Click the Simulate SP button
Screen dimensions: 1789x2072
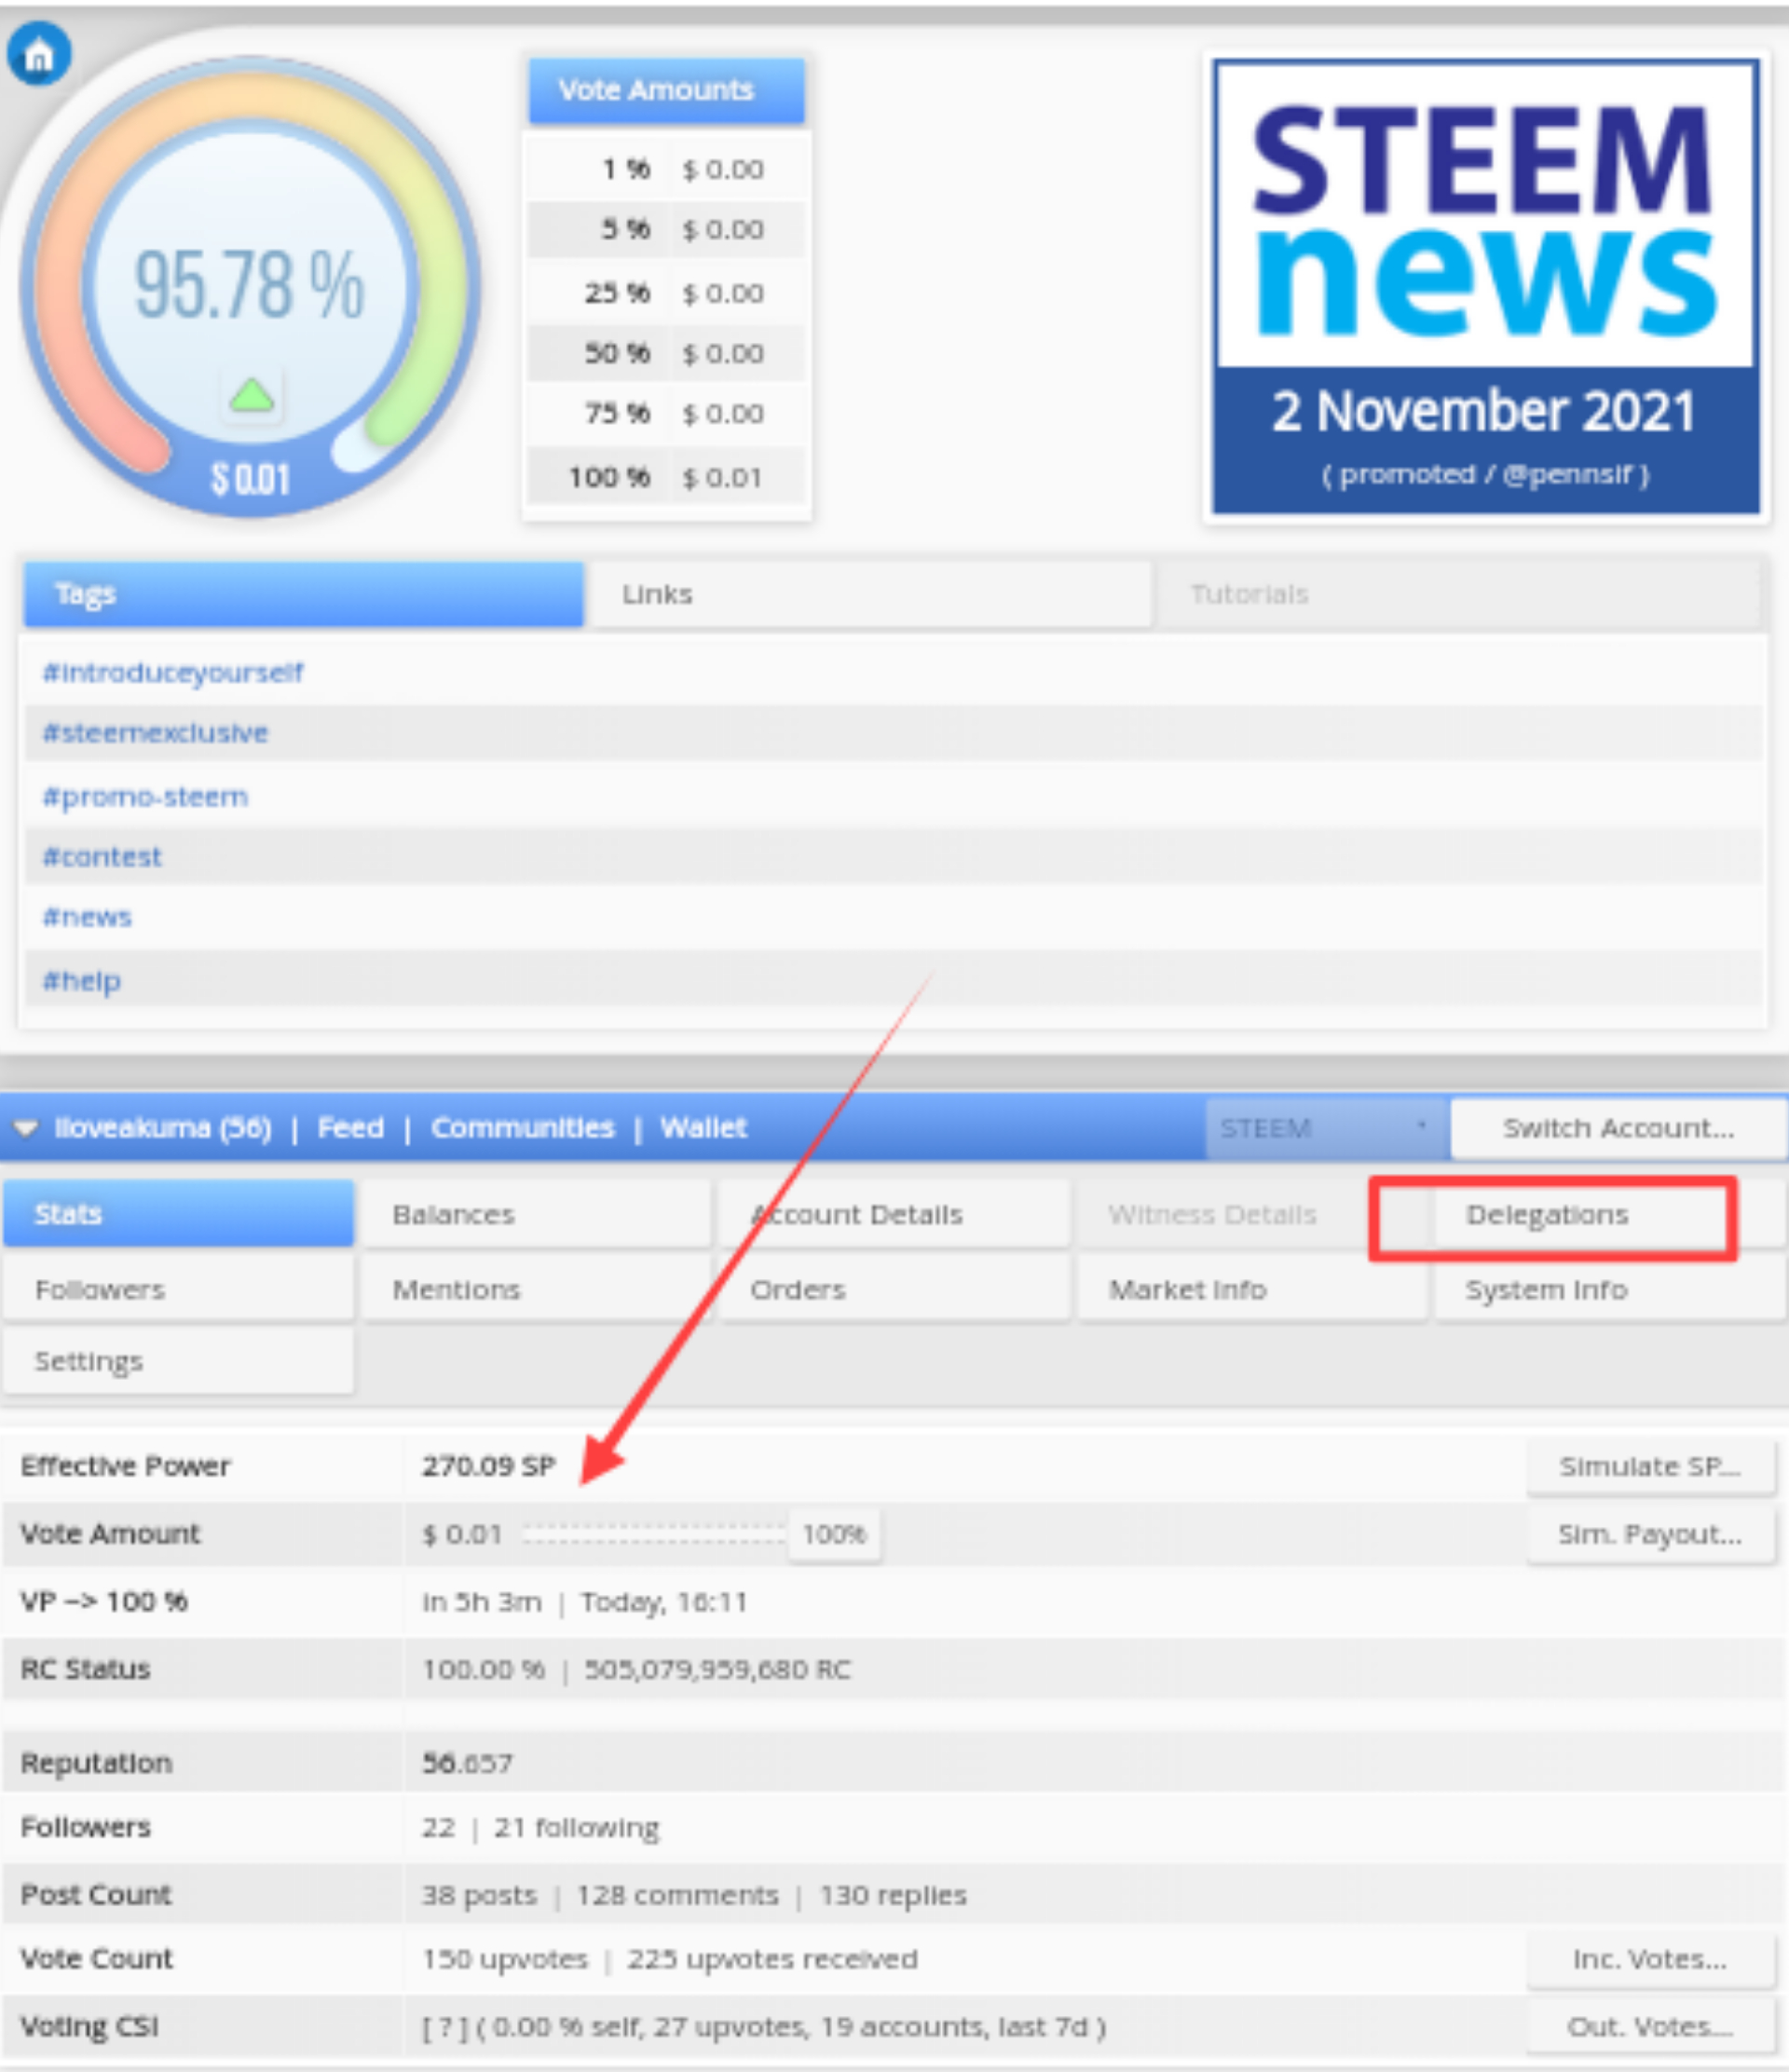[1650, 1467]
